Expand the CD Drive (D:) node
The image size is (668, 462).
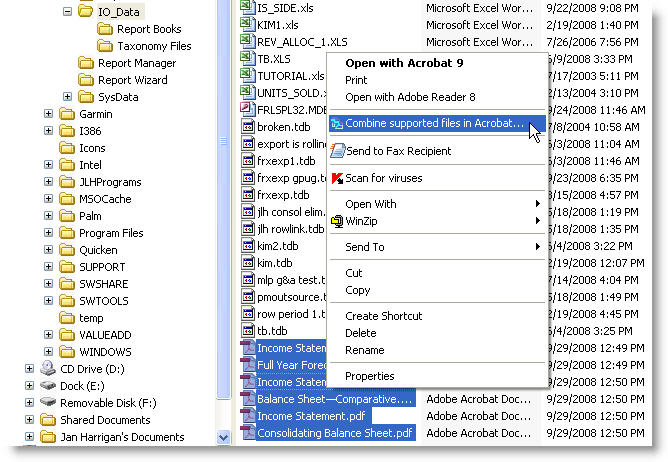coord(29,369)
